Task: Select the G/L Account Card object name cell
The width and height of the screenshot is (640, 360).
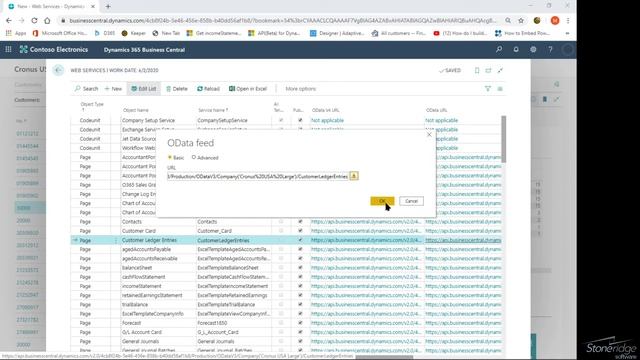Action: pos(158,332)
